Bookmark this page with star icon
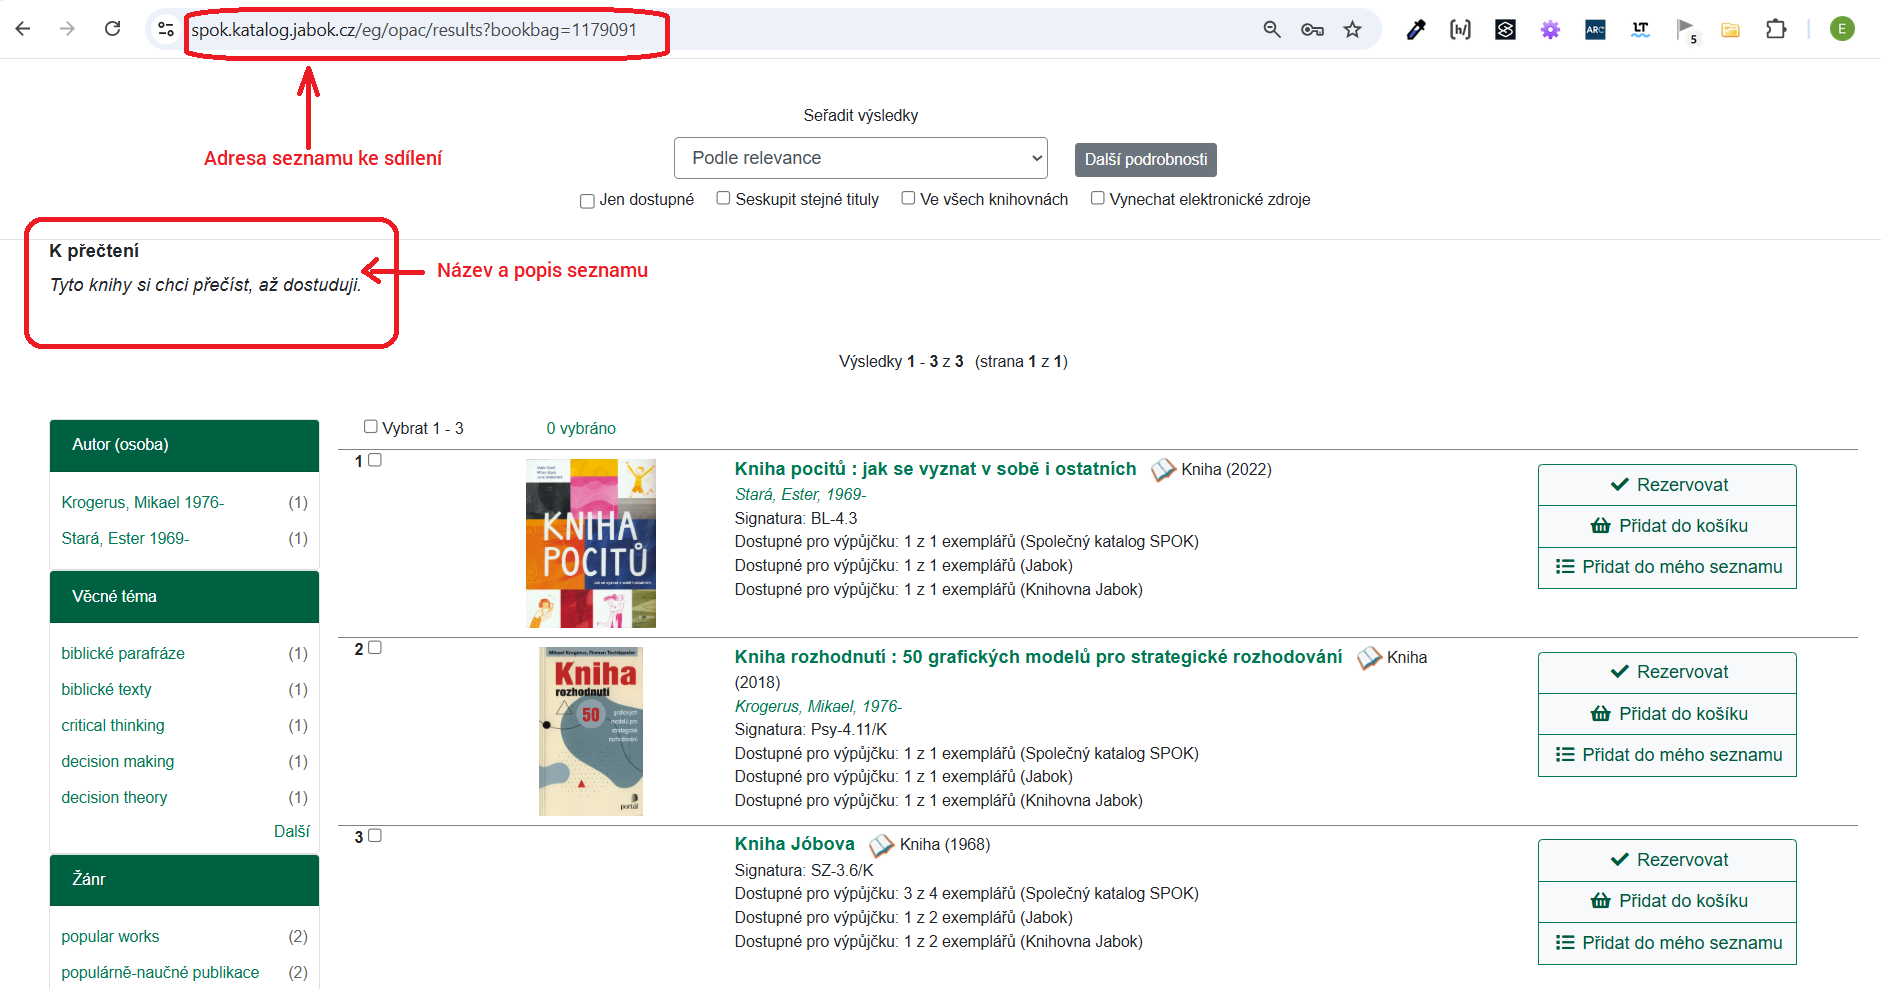 pyautogui.click(x=1352, y=30)
